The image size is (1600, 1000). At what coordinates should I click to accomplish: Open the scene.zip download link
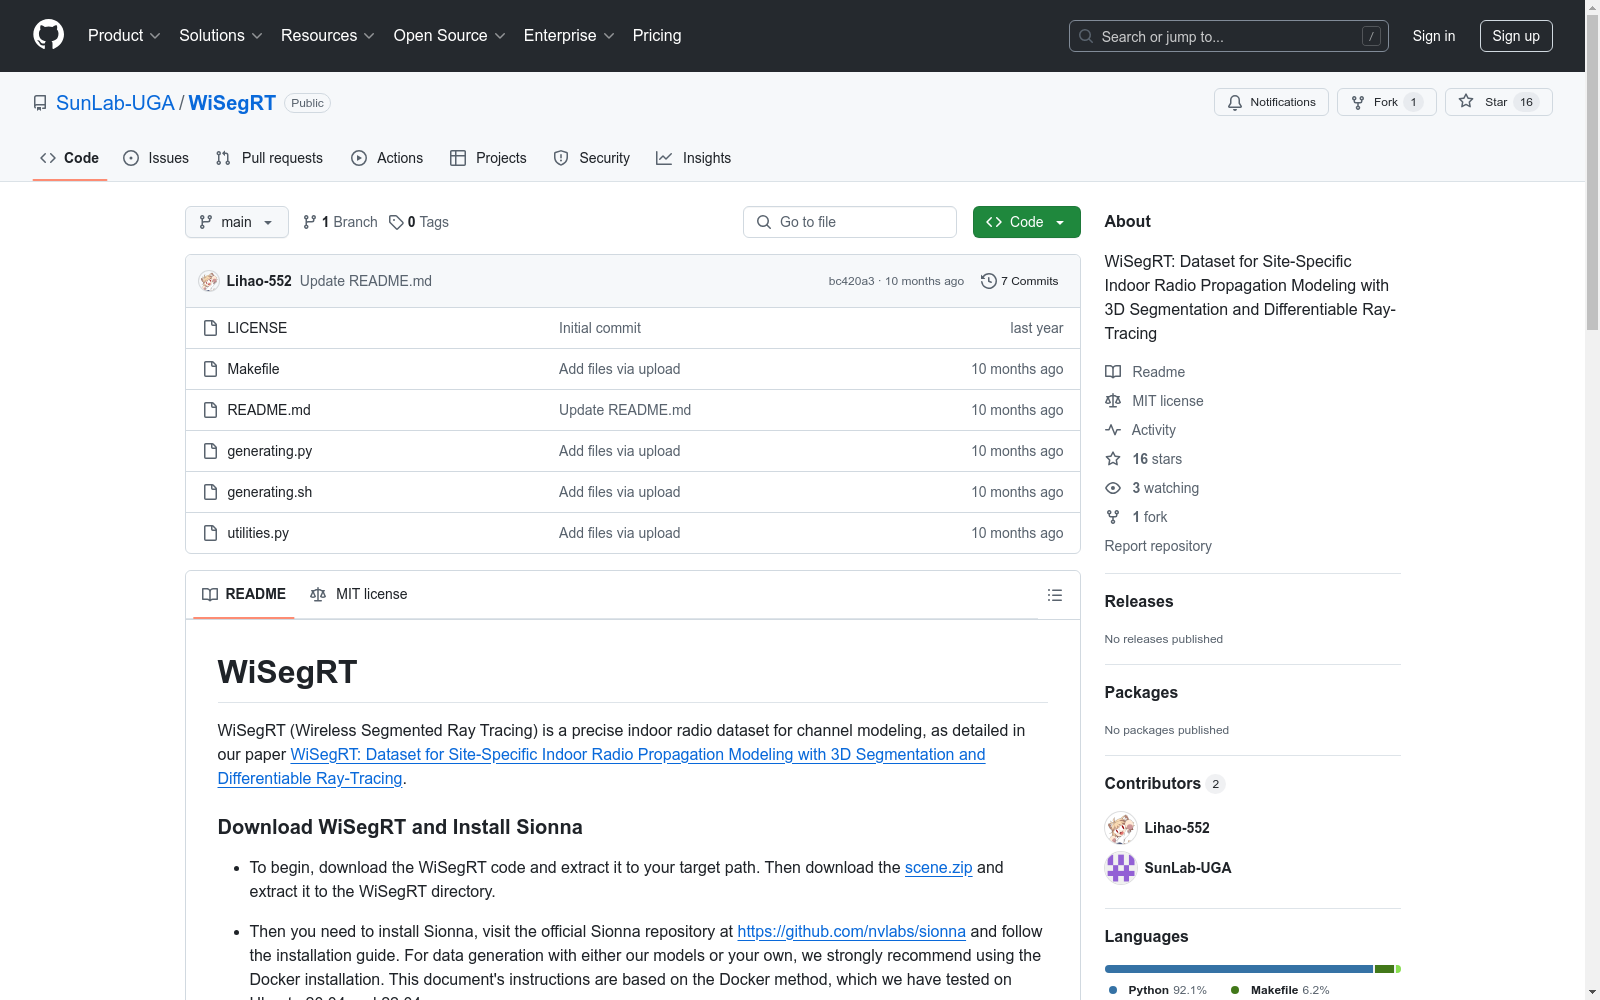tap(938, 867)
